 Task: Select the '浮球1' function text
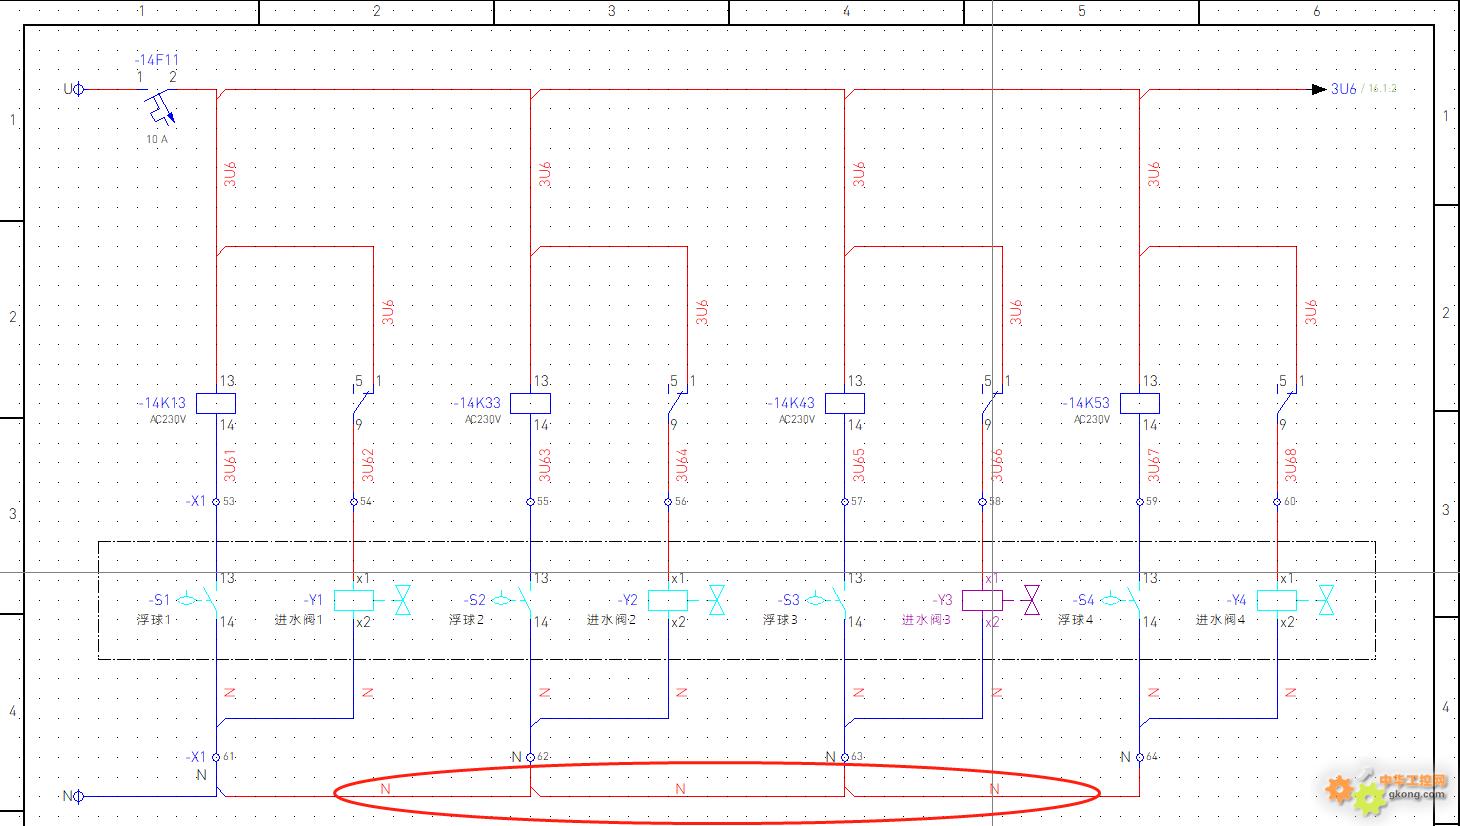tap(155, 620)
